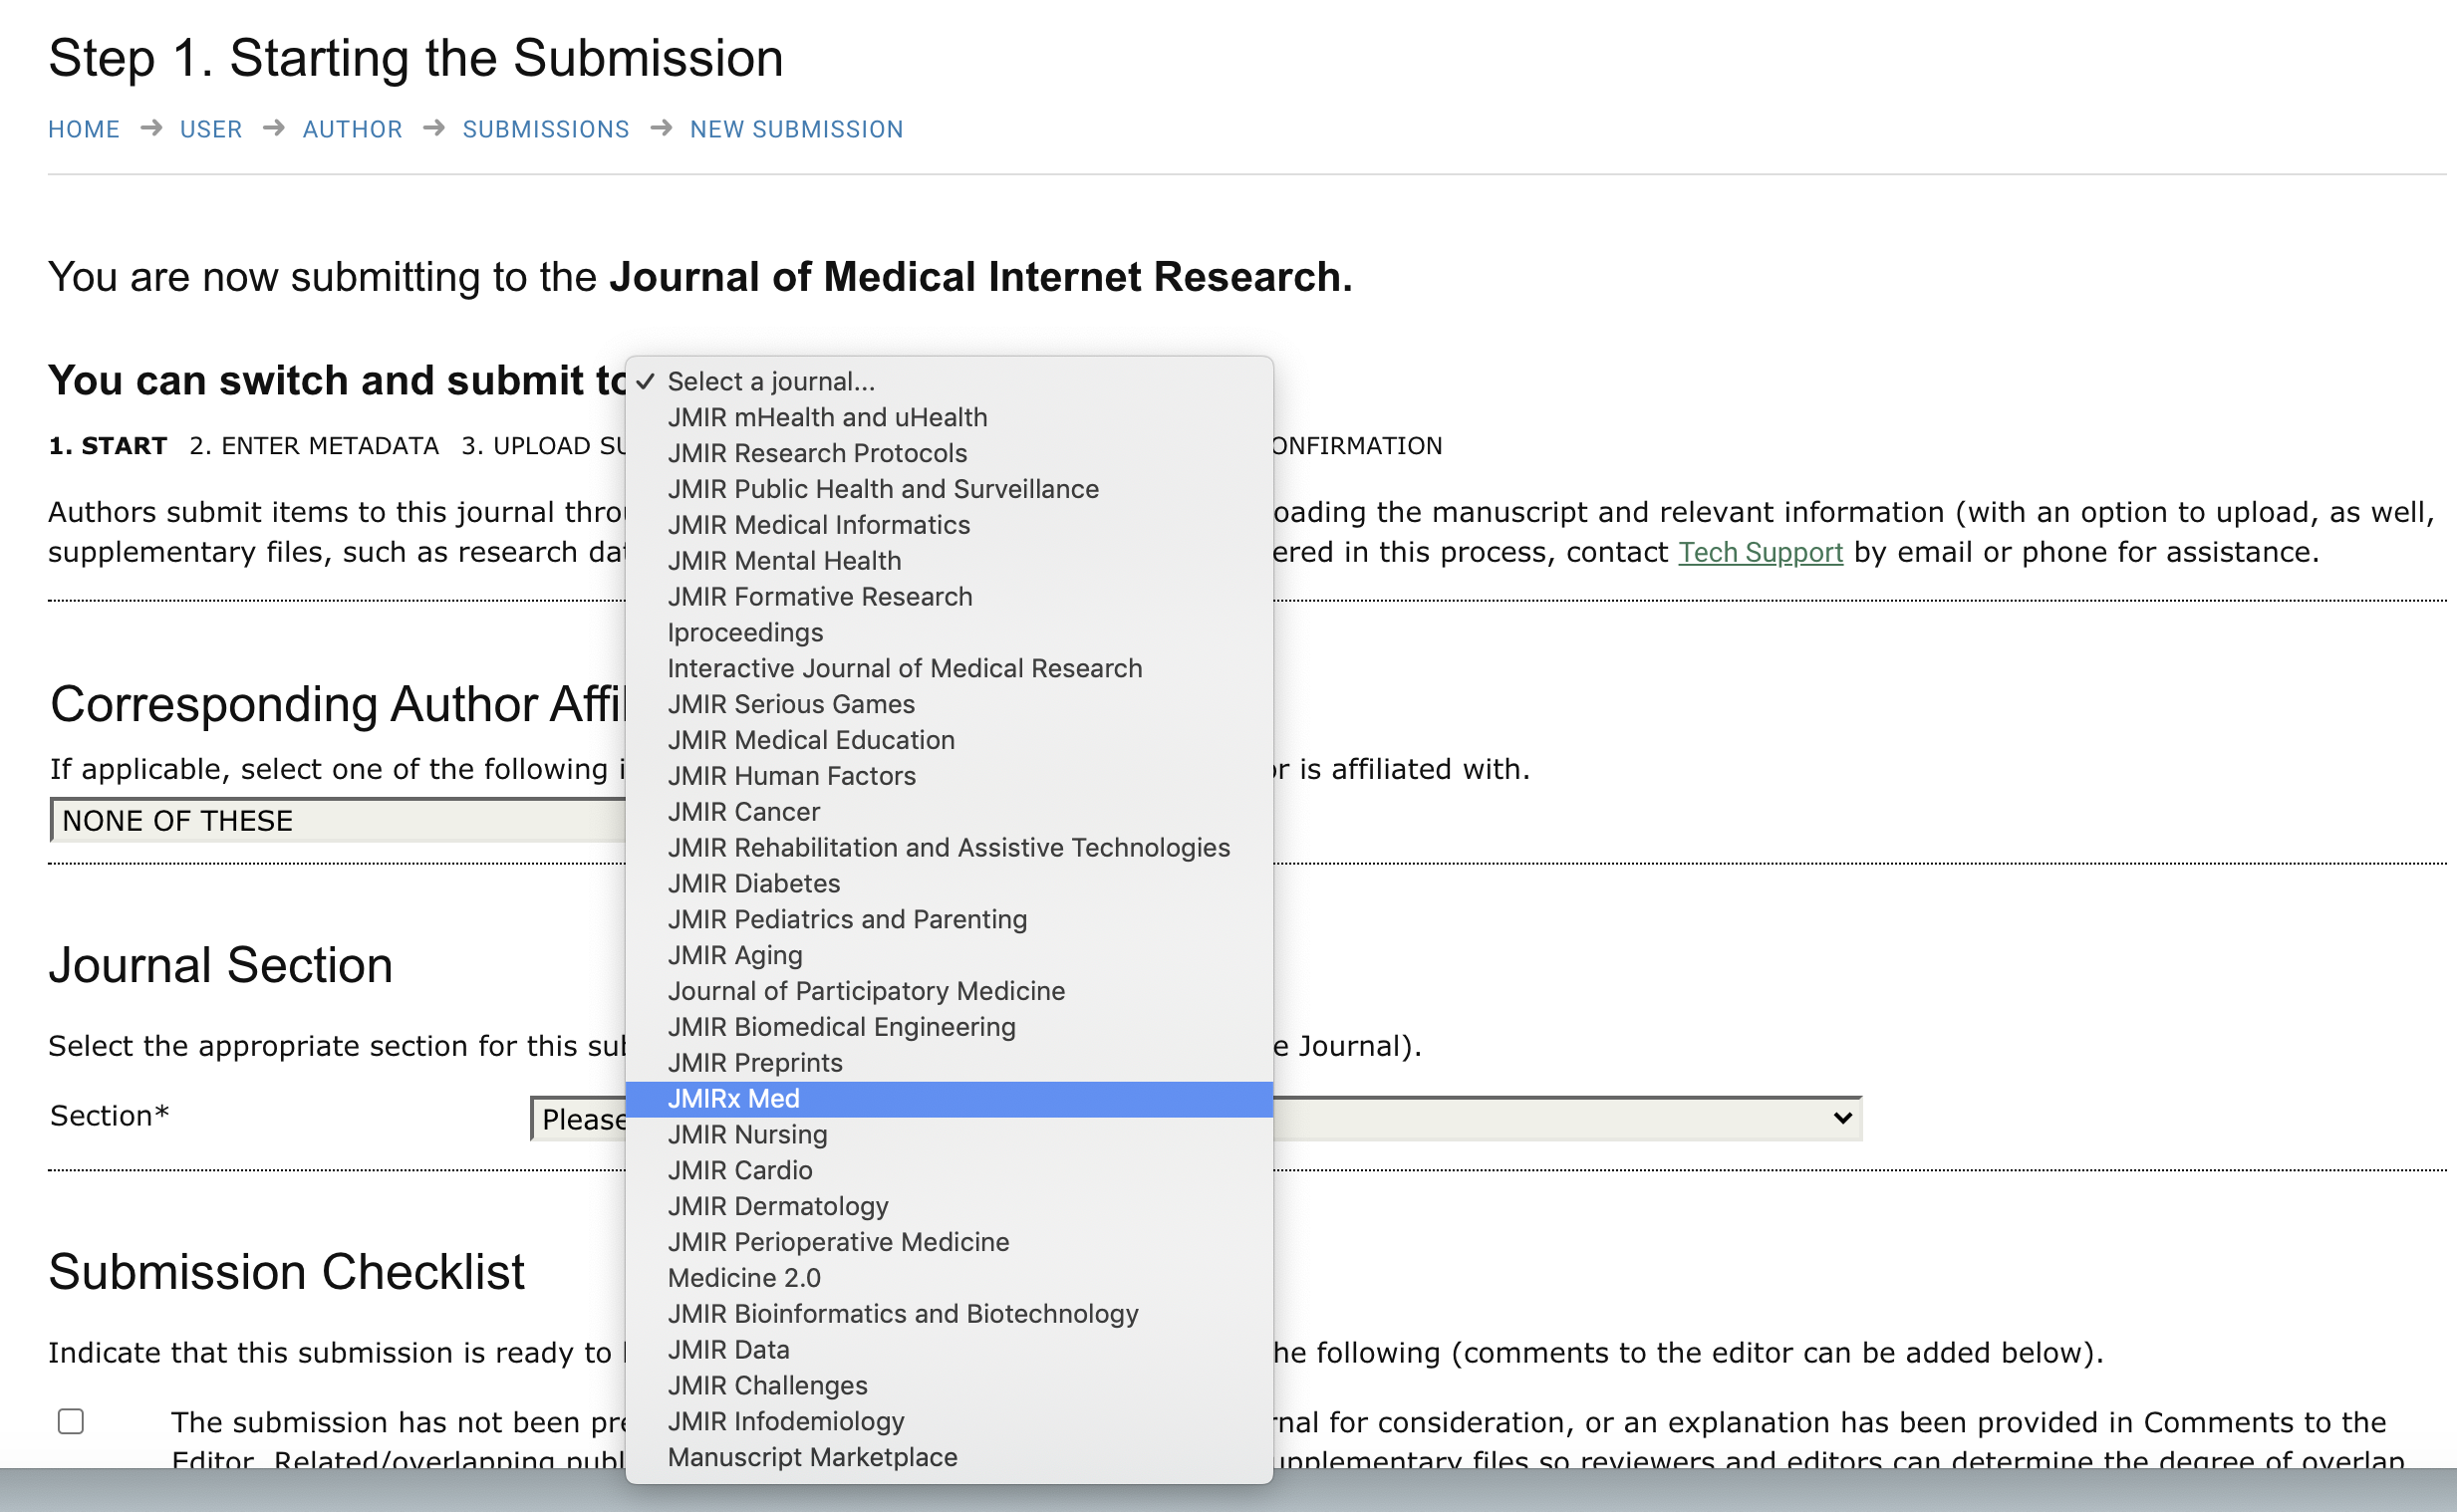Select JMIRx Med from journal list
This screenshot has width=2457, height=1512.
pos(733,1099)
